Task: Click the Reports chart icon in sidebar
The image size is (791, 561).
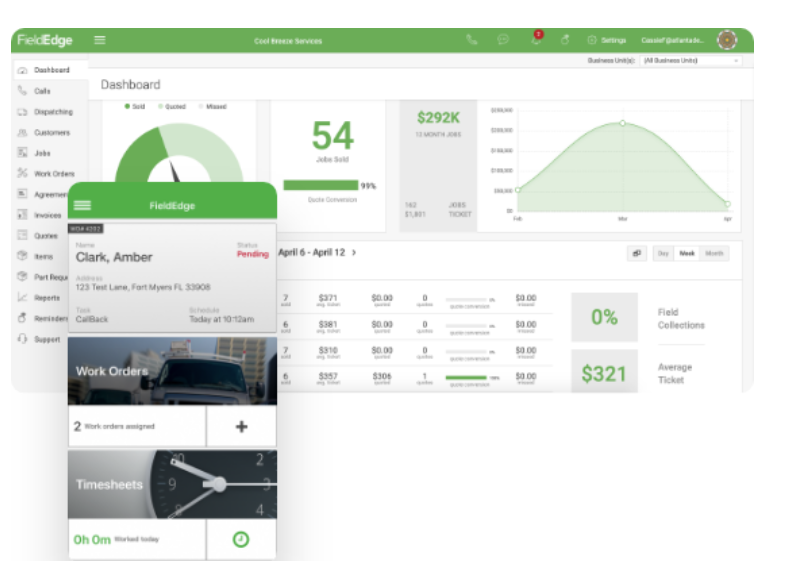Action: tap(22, 297)
